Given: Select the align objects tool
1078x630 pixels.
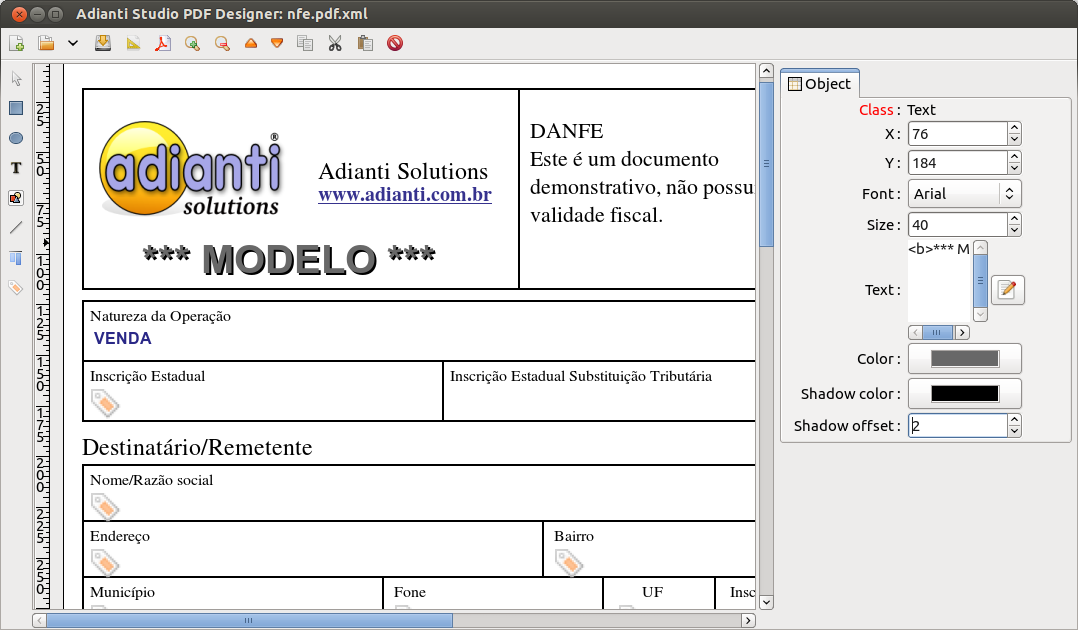Looking at the screenshot, I should [16, 258].
